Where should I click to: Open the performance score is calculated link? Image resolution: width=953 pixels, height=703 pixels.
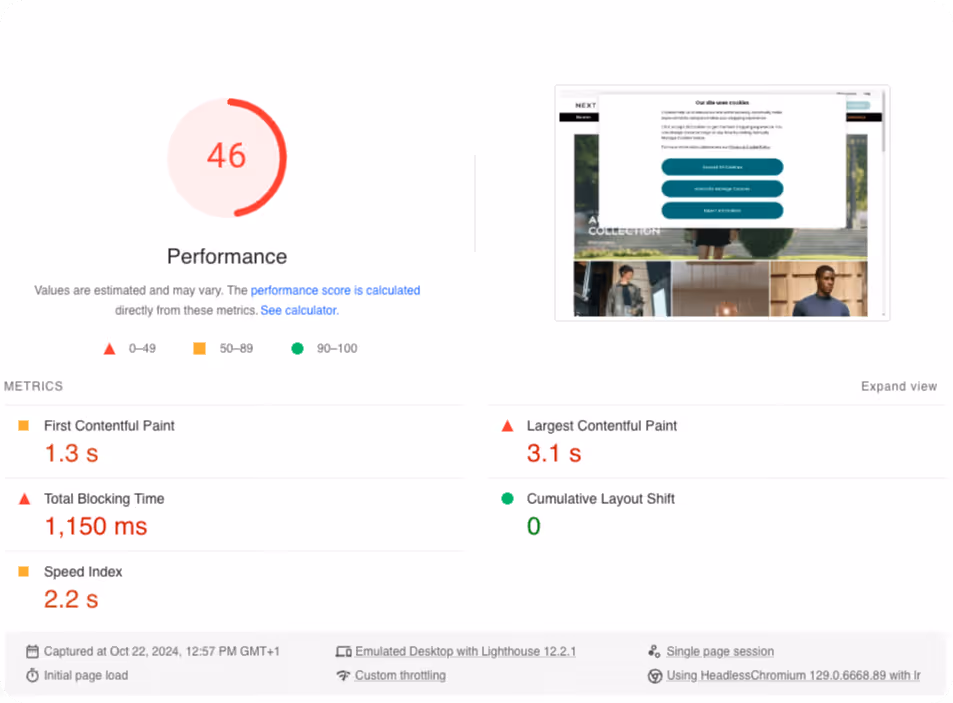[335, 290]
